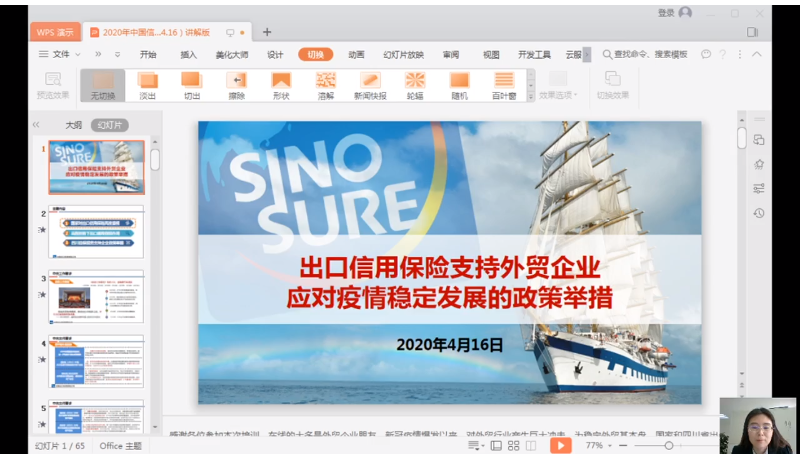Apply the 百叶窗 blinds transition

(504, 85)
